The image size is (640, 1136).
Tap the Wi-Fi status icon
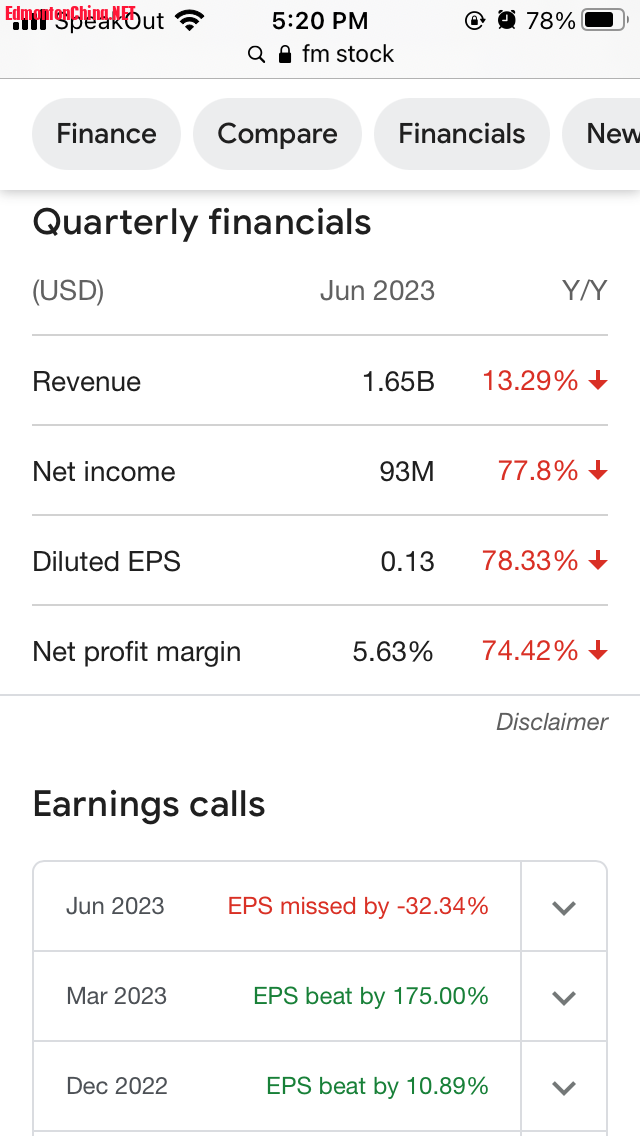pyautogui.click(x=188, y=20)
